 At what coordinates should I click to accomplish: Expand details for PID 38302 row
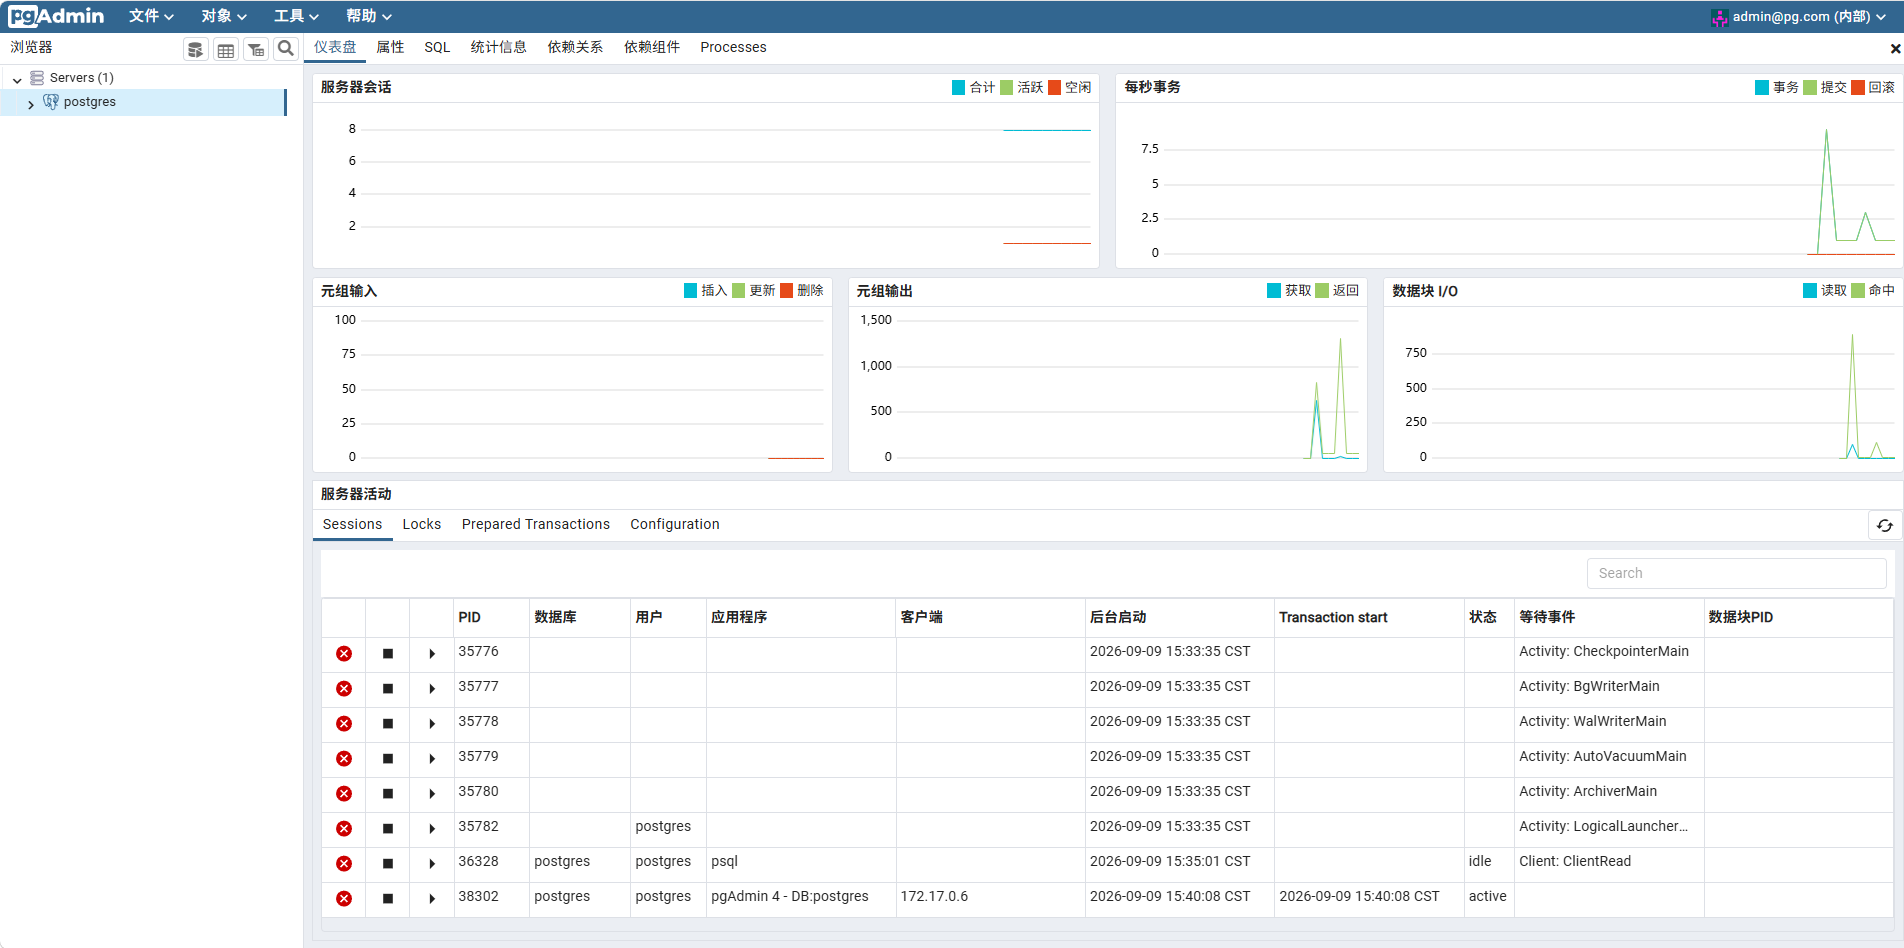(x=432, y=899)
